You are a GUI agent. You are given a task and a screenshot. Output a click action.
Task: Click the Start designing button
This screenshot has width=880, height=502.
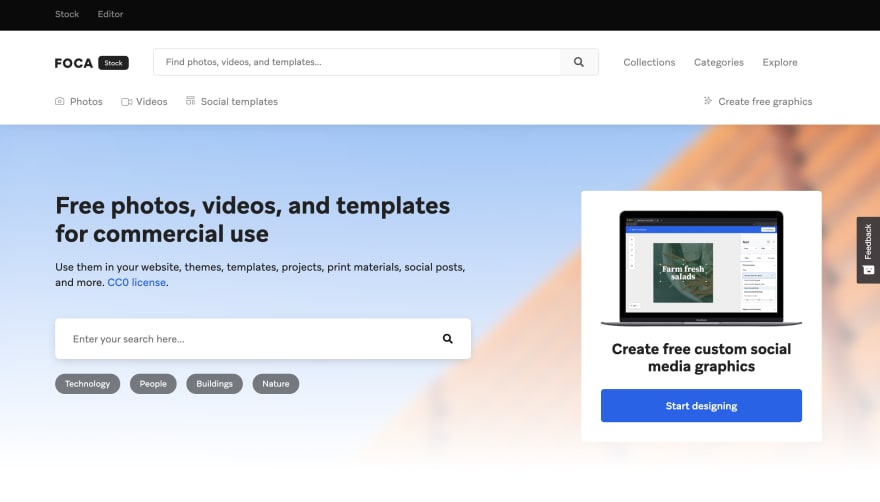(701, 405)
